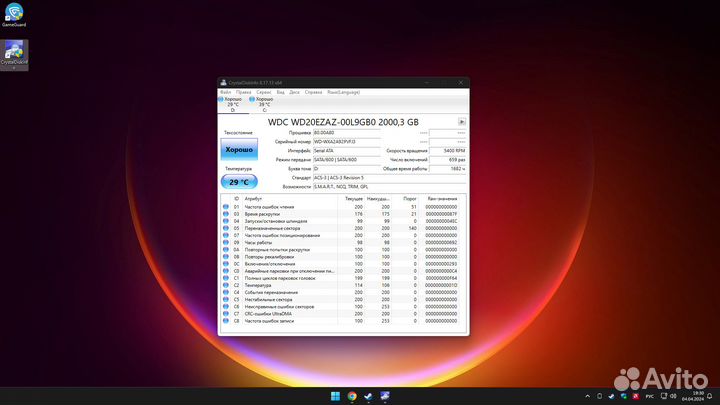This screenshot has width=720, height=405.
Task: Click the 29 °C temperature button
Action: (239, 182)
